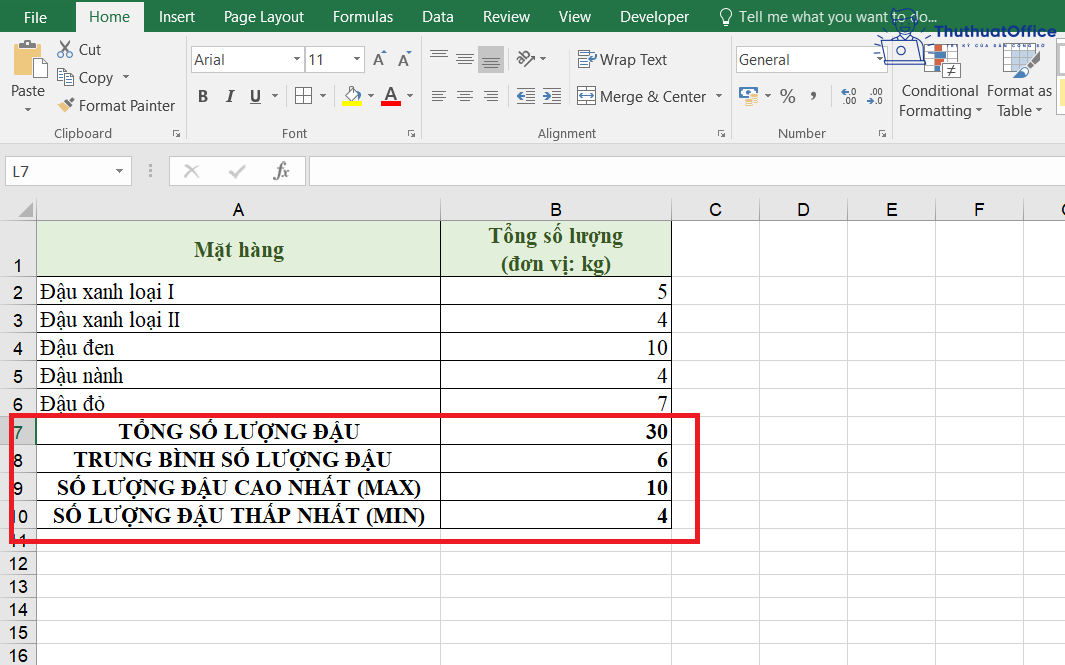Open the Developer tab
Image resolution: width=1065 pixels, height=665 pixels.
pyautogui.click(x=654, y=16)
